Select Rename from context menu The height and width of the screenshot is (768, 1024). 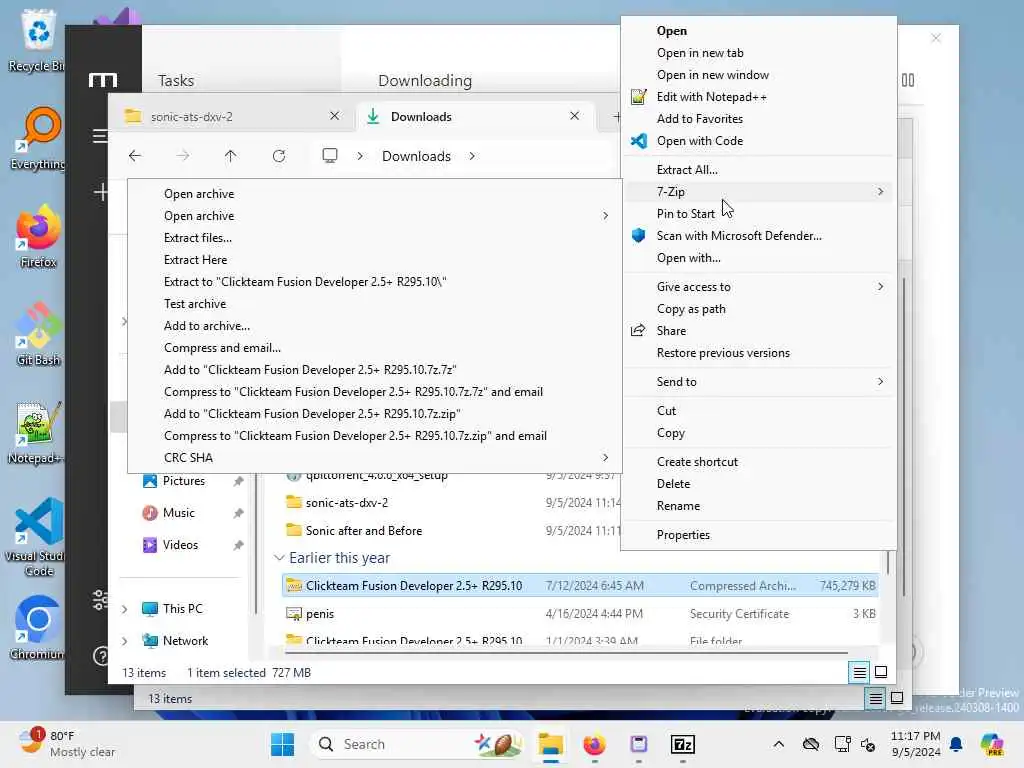(x=759, y=506)
